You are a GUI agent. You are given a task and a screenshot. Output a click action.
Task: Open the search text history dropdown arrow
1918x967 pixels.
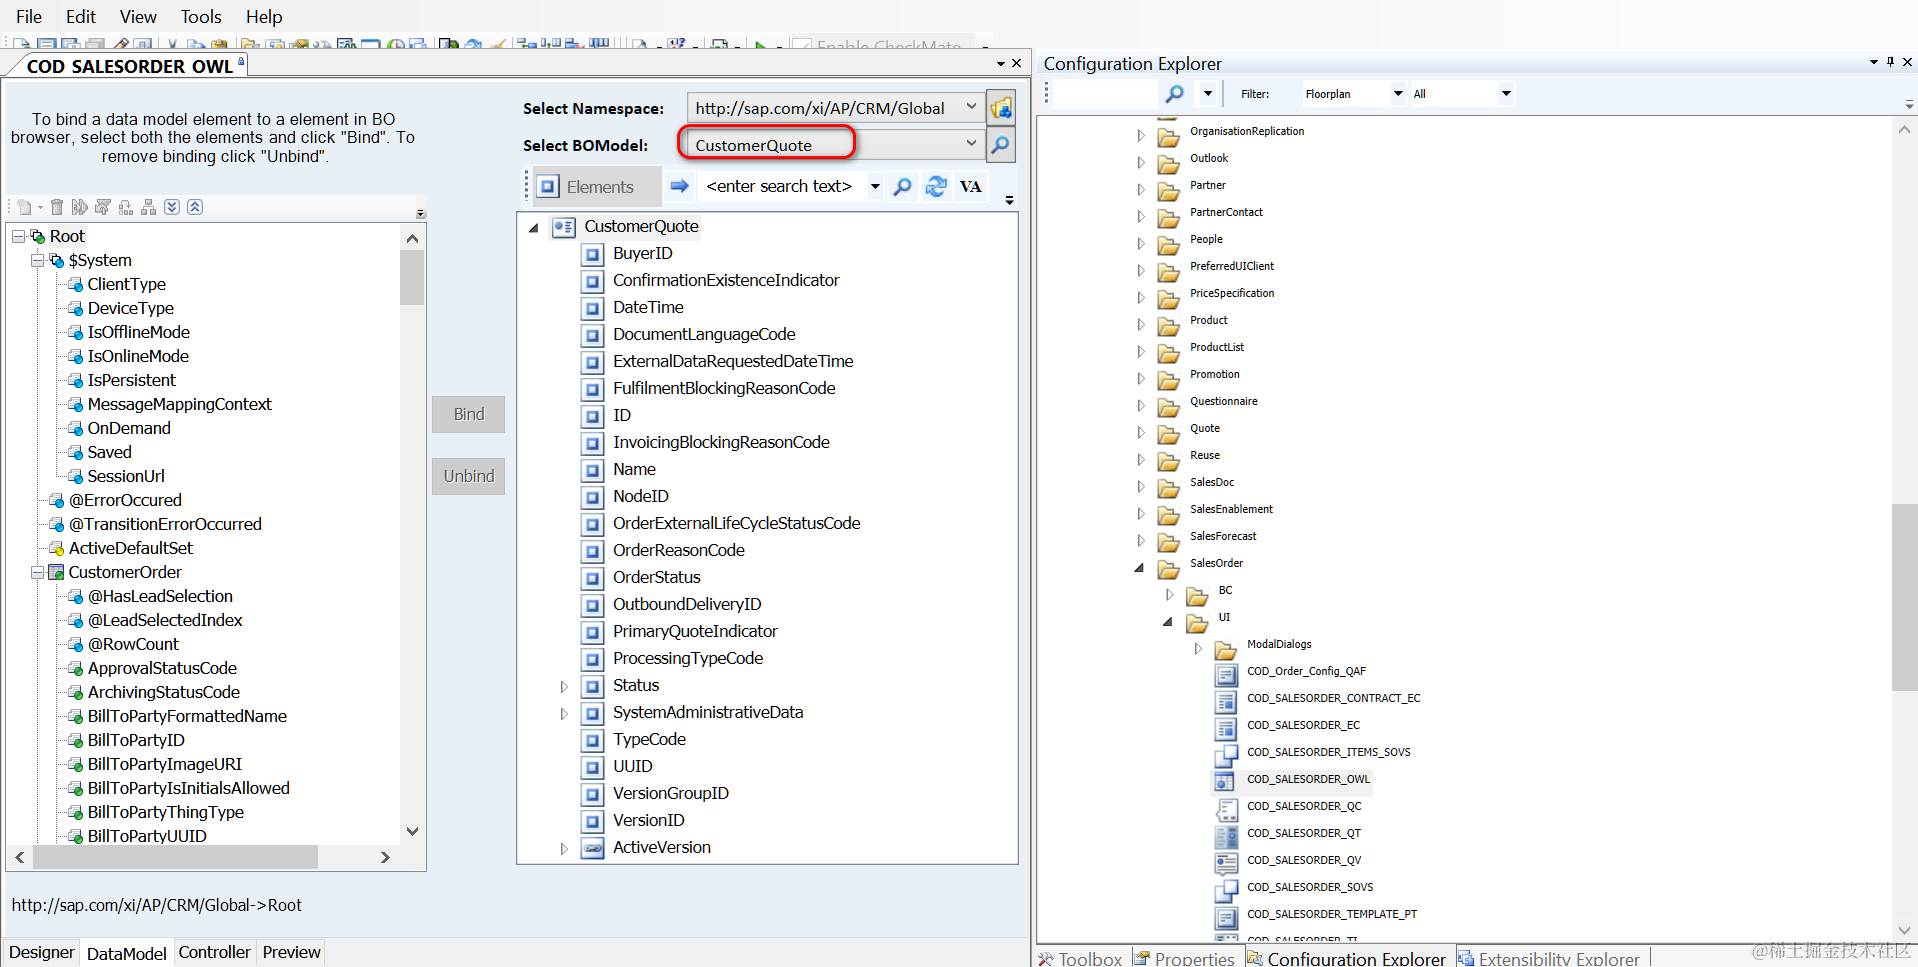[875, 186]
